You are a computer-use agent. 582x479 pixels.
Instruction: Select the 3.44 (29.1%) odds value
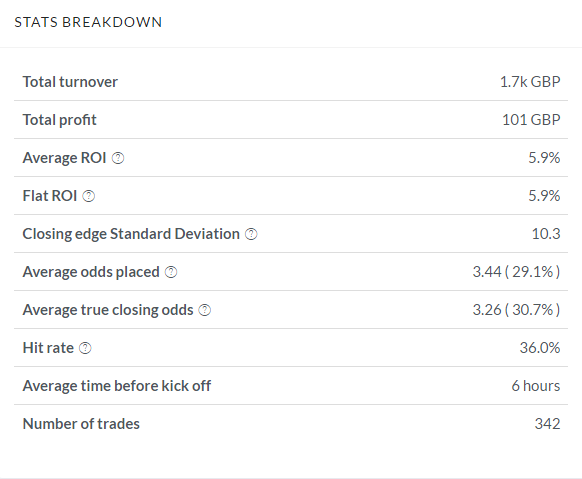(x=516, y=272)
